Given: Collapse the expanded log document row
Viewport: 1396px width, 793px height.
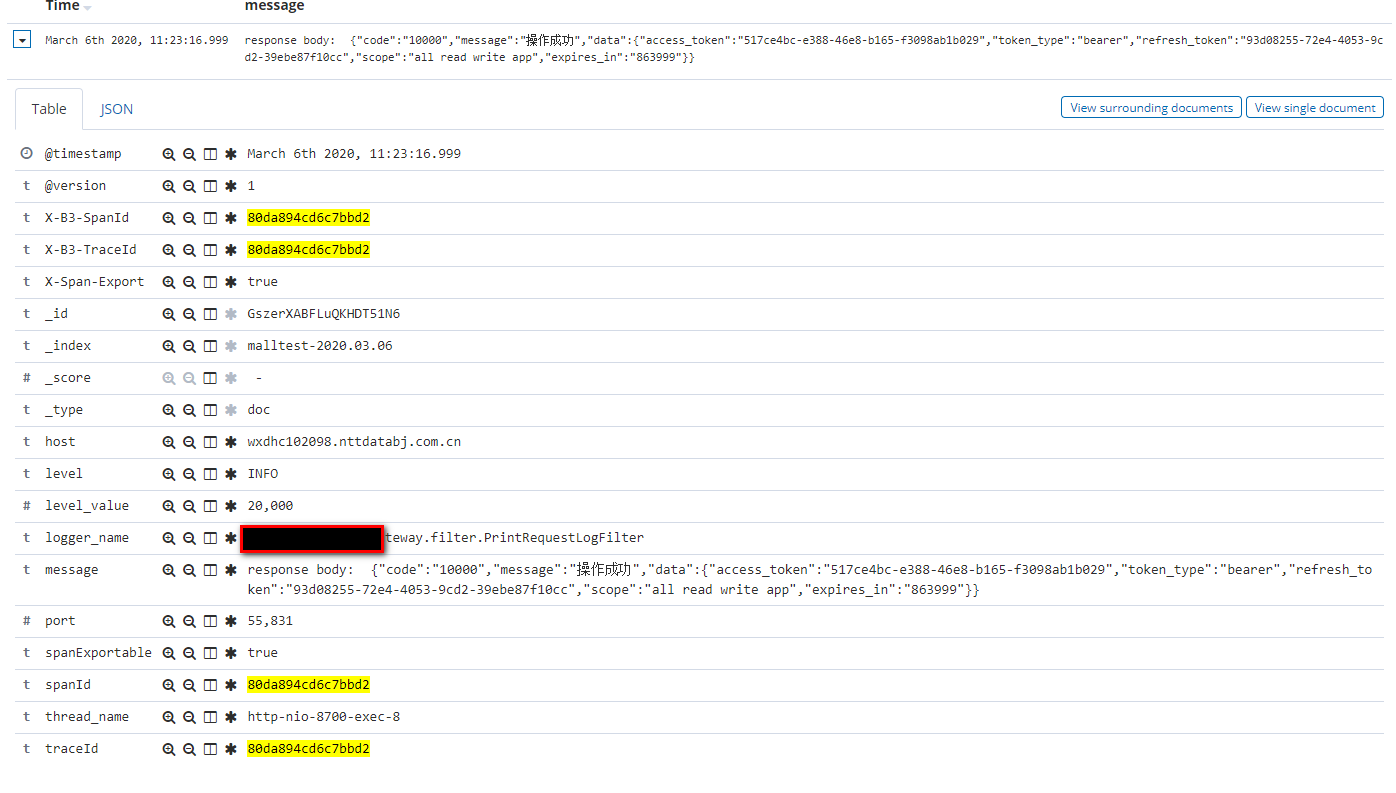Looking at the screenshot, I should 21,39.
